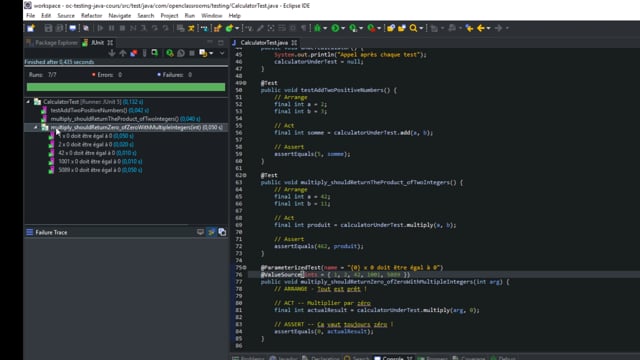Open the Search icon dropdown arrow
Screen dimensions: 640x360
pyautogui.click(x=421, y=28)
